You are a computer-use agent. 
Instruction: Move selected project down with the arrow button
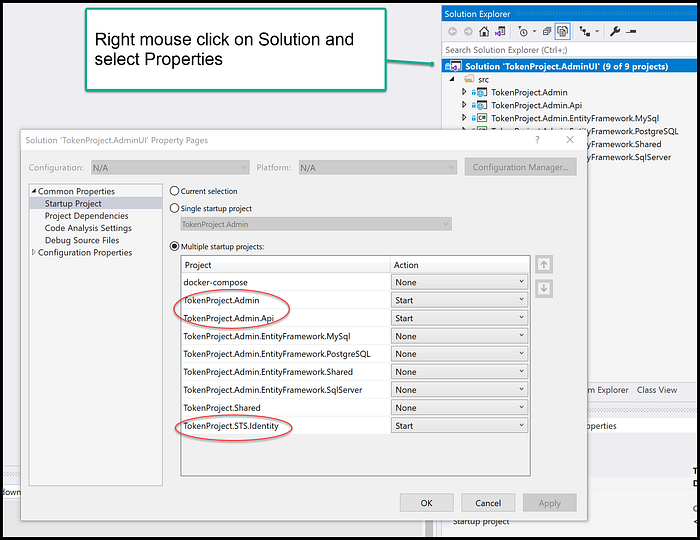pos(544,288)
